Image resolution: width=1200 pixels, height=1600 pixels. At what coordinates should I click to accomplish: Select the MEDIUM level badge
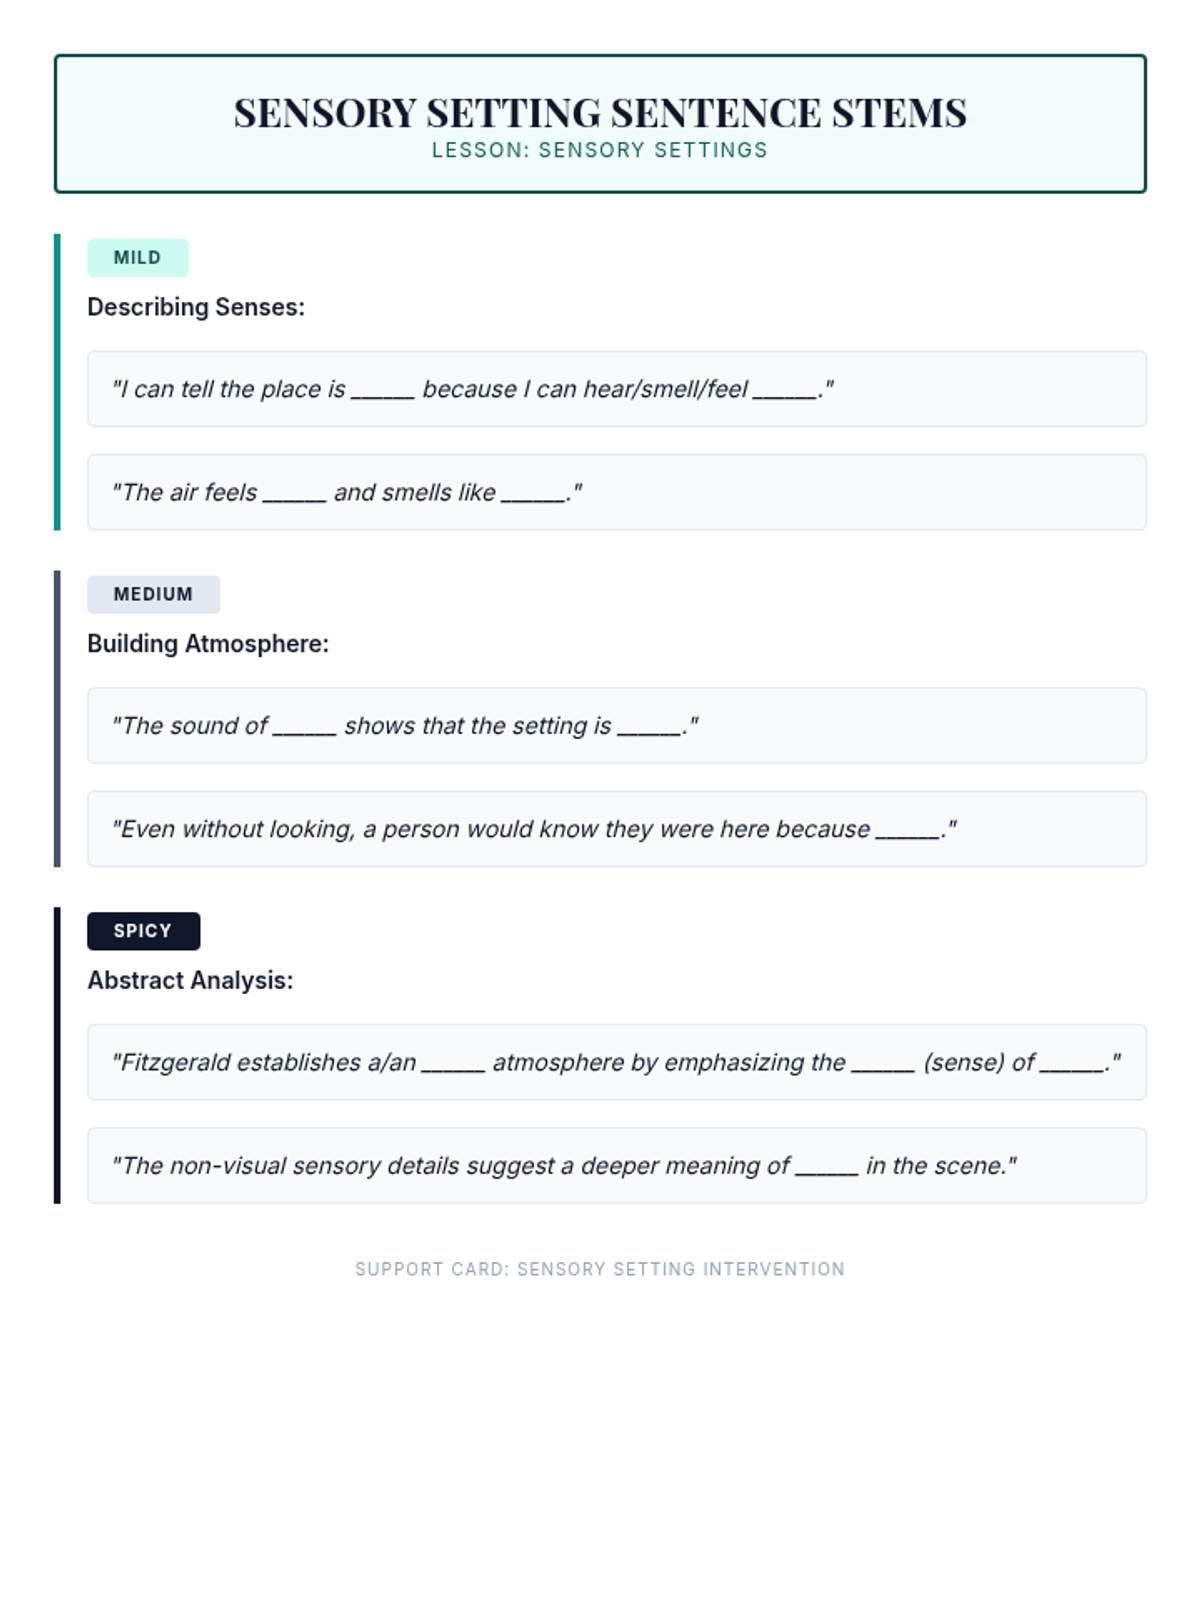coord(153,594)
